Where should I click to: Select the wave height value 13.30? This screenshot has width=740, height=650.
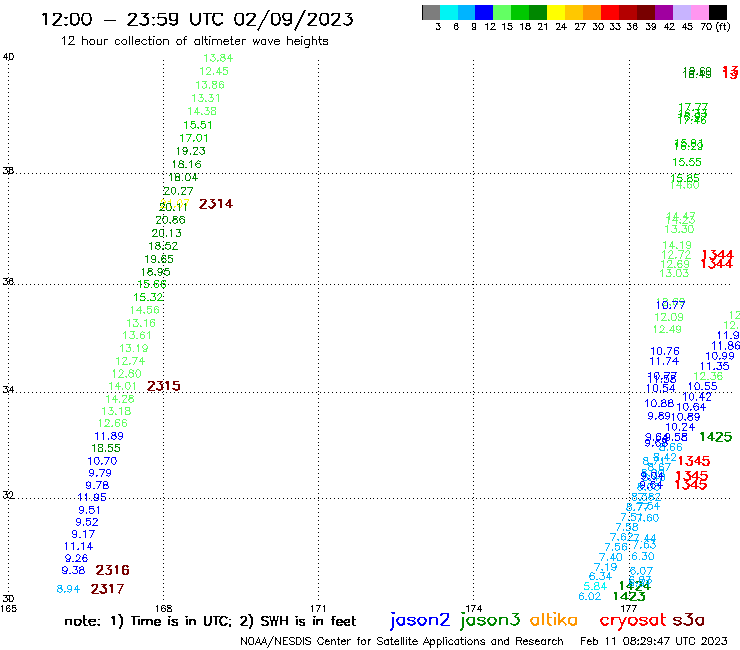[679, 229]
